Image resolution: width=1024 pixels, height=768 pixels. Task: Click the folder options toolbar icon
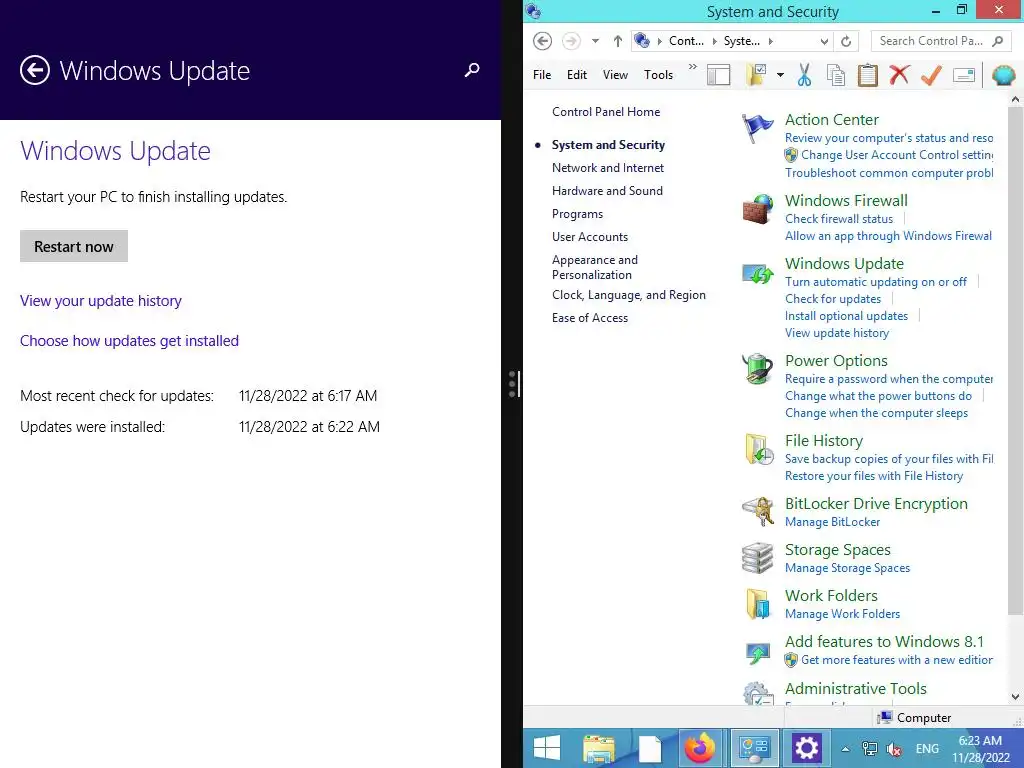757,75
